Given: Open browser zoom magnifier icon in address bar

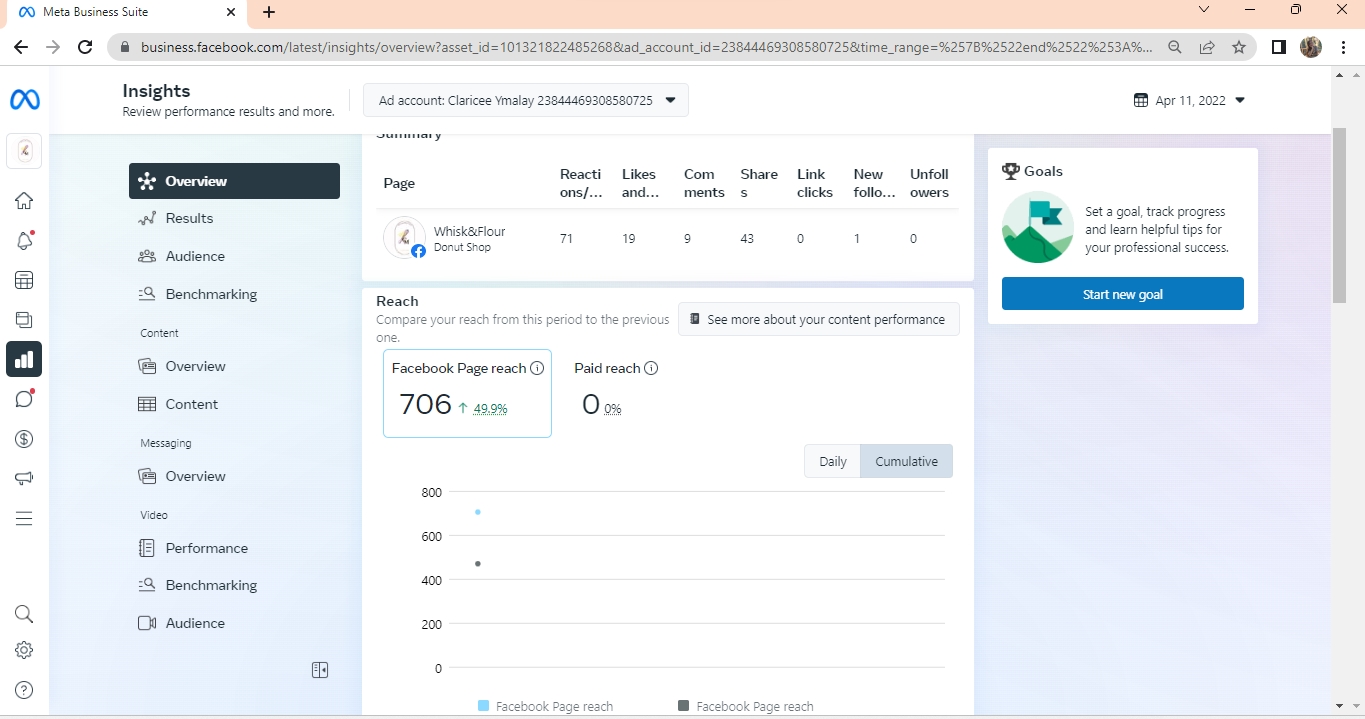Looking at the screenshot, I should [1176, 47].
